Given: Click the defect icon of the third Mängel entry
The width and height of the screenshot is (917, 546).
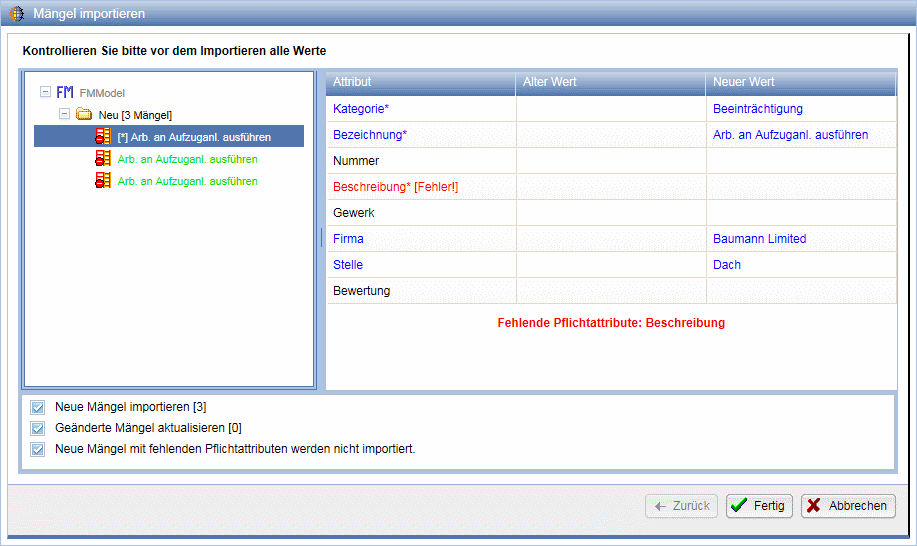Looking at the screenshot, I should [x=103, y=180].
